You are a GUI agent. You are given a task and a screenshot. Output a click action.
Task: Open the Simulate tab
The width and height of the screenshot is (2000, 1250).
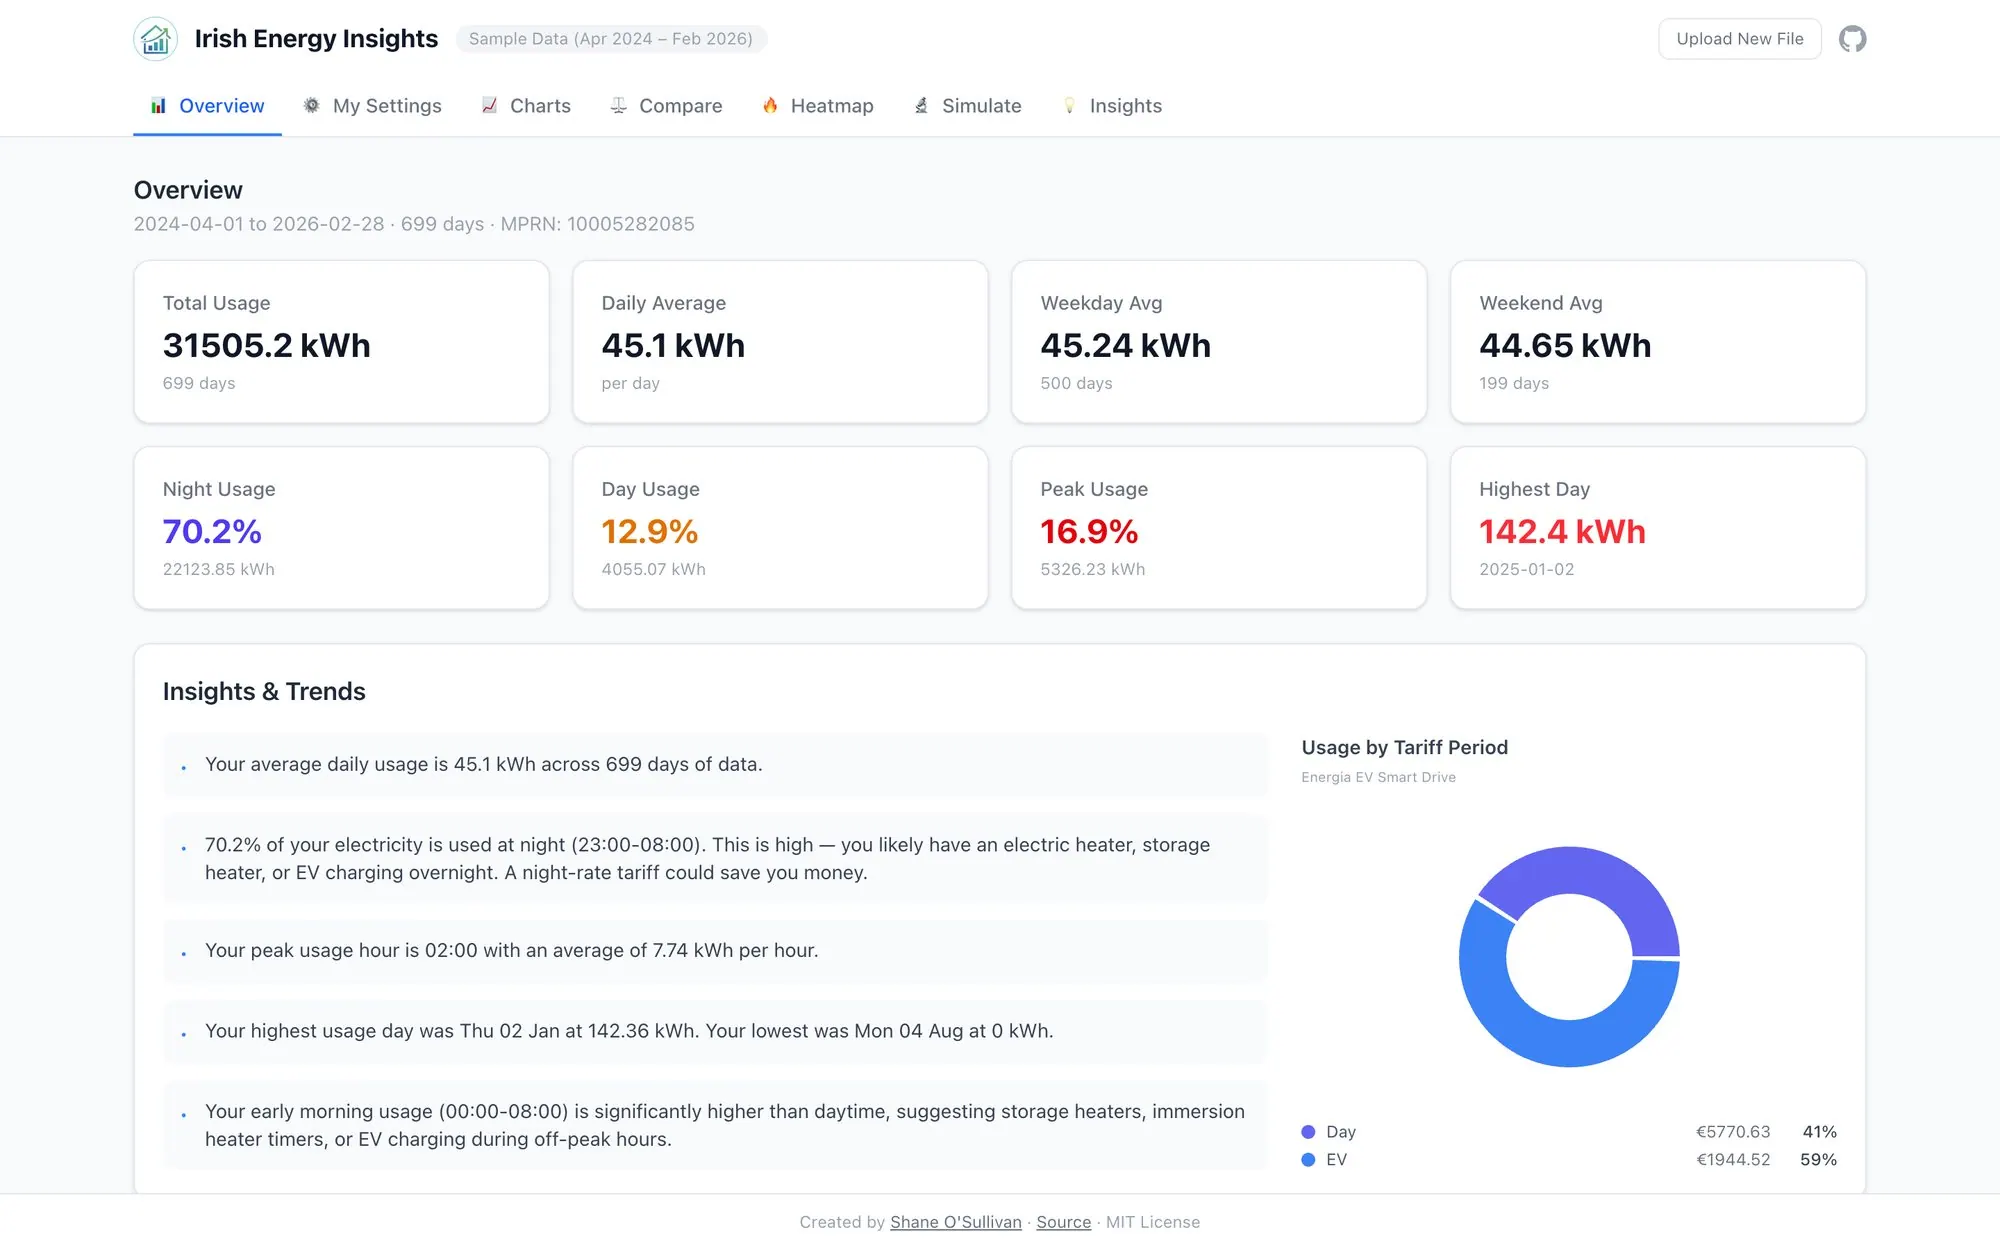968,106
